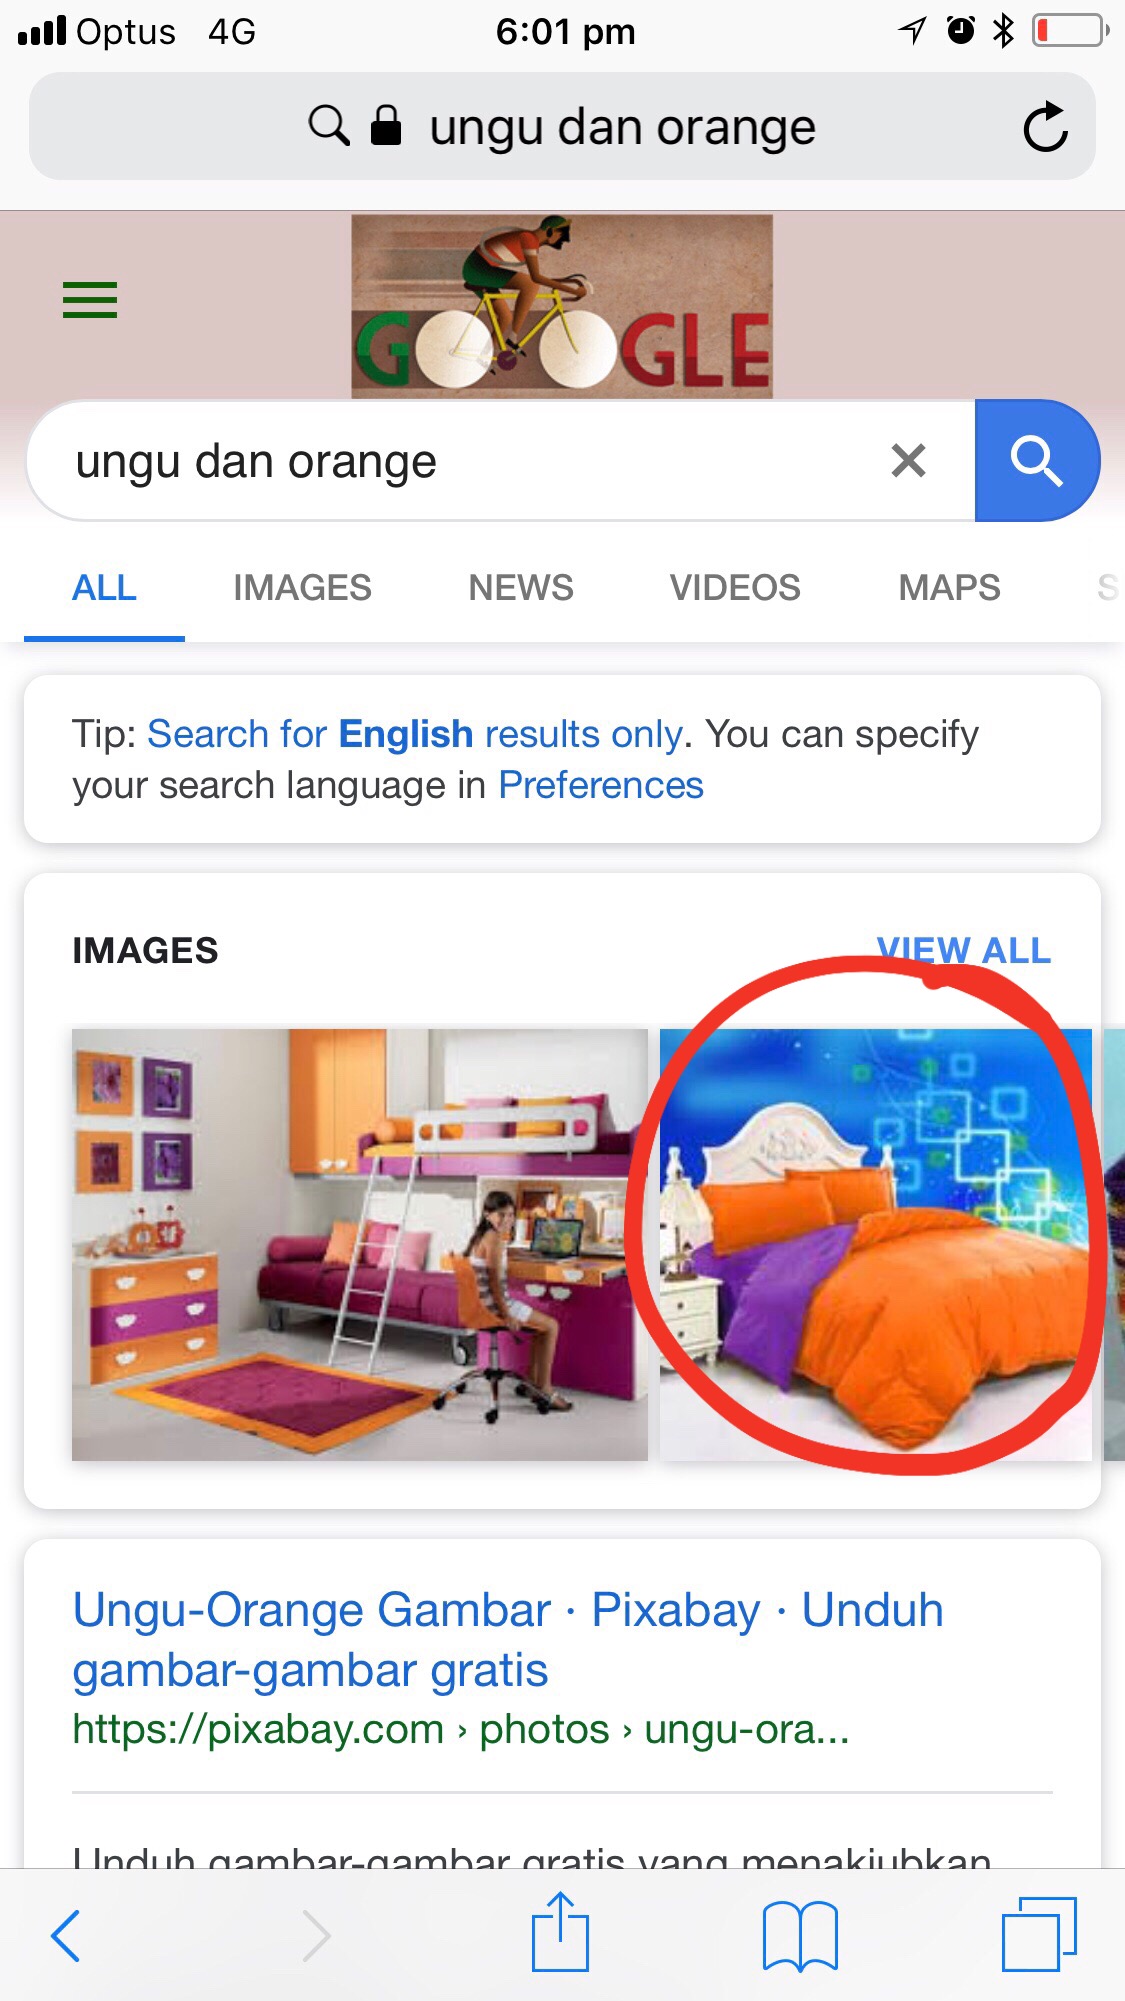Clear the search box text
Screen dimensions: 1125x2001
(908, 461)
